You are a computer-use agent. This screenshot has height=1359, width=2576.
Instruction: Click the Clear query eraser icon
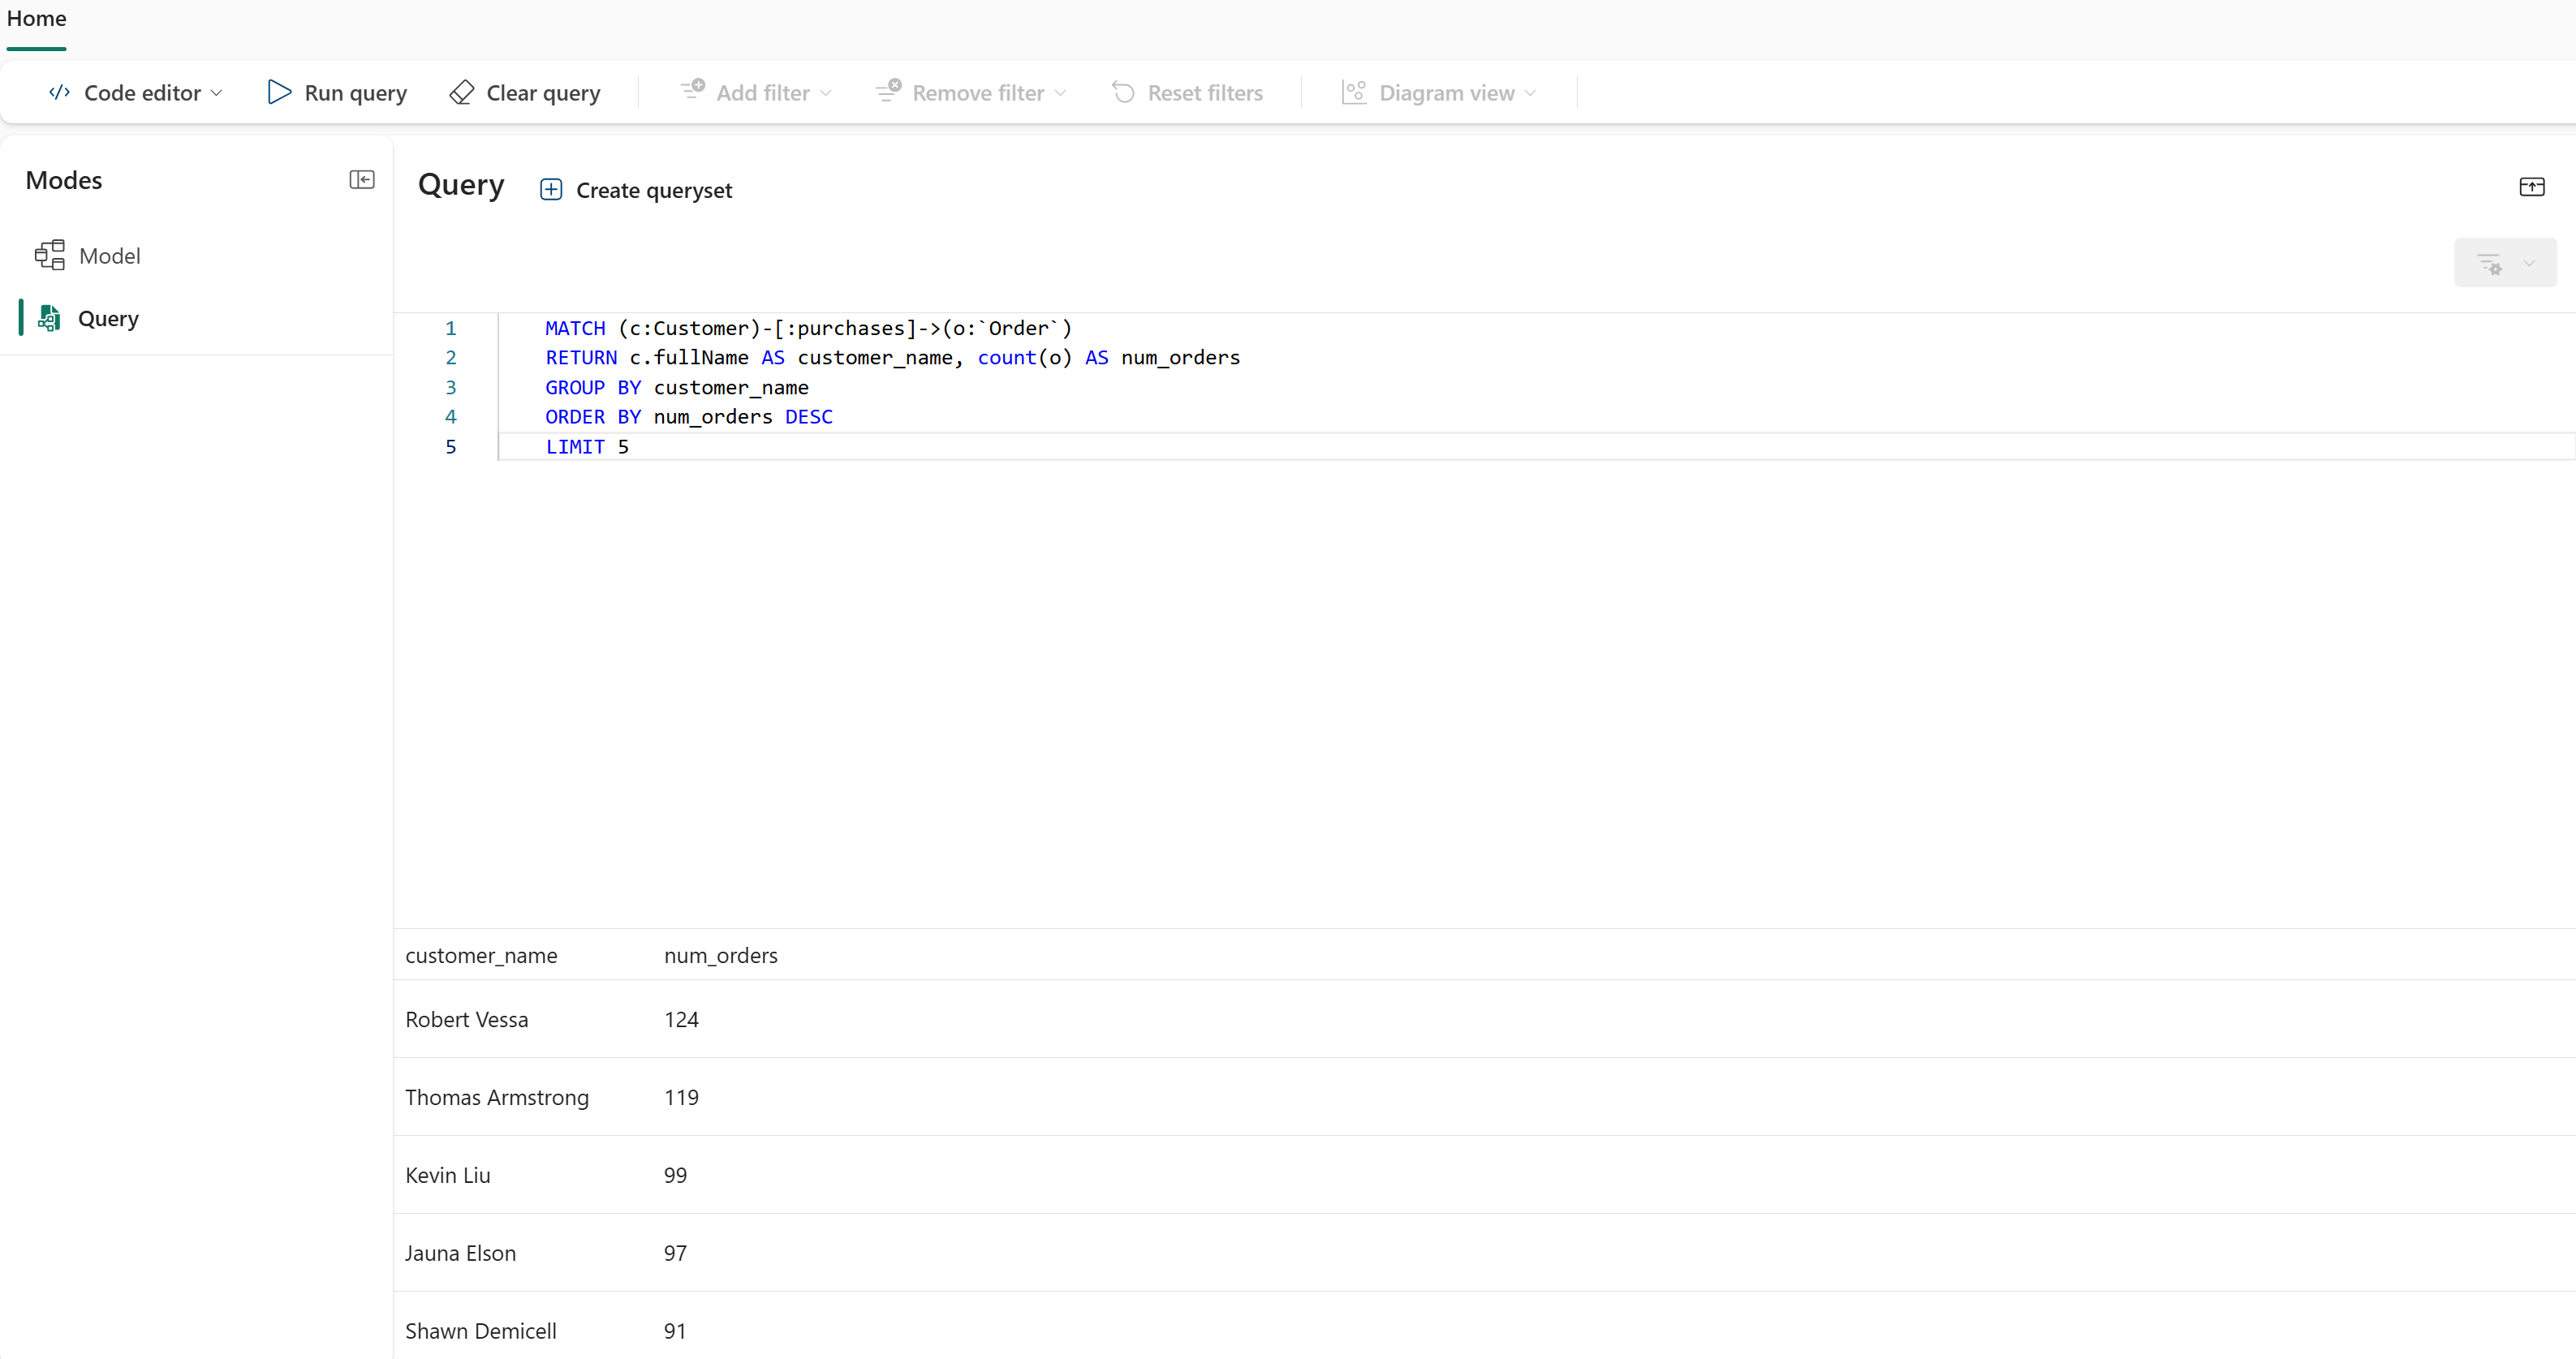point(461,92)
